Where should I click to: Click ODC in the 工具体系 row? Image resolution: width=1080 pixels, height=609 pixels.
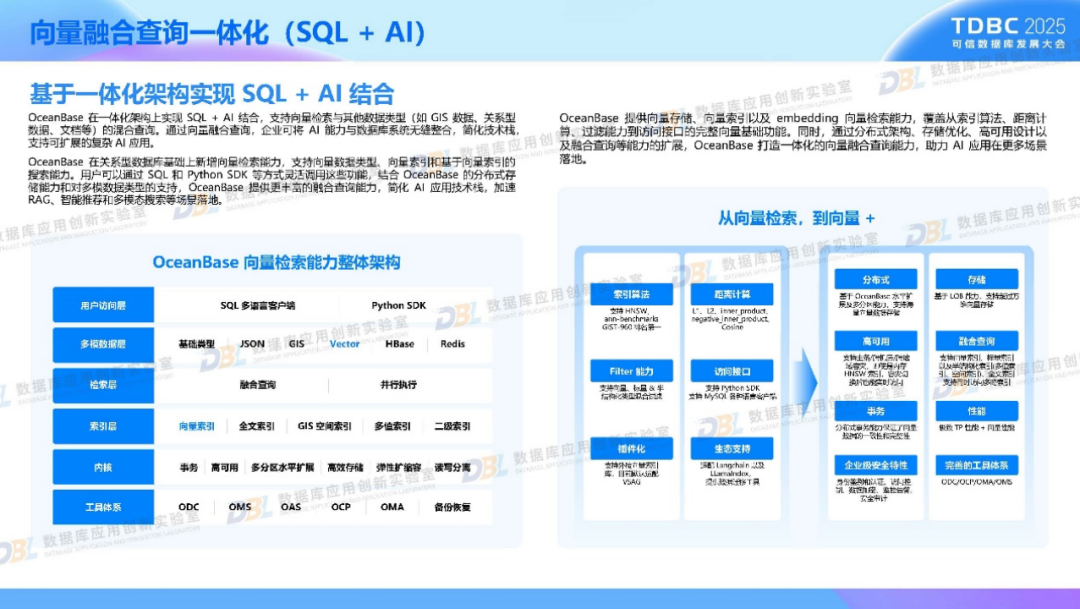pyautogui.click(x=189, y=507)
